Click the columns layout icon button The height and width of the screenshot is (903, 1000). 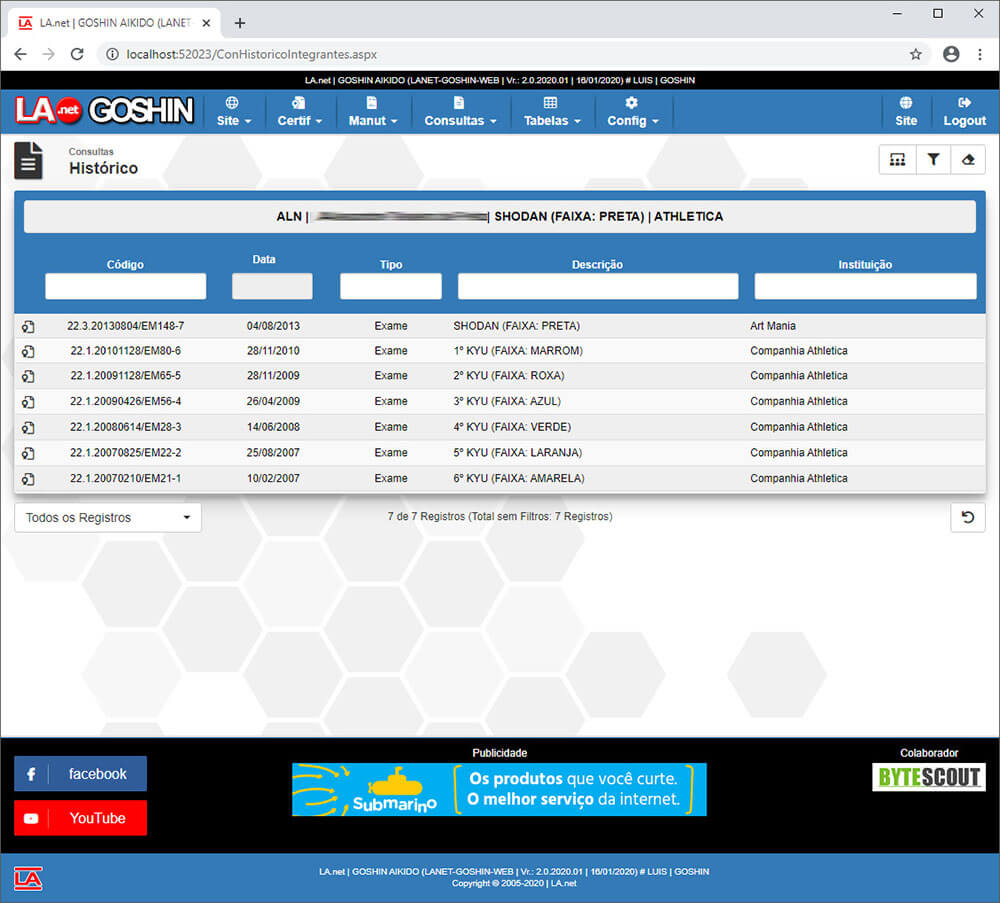[897, 160]
